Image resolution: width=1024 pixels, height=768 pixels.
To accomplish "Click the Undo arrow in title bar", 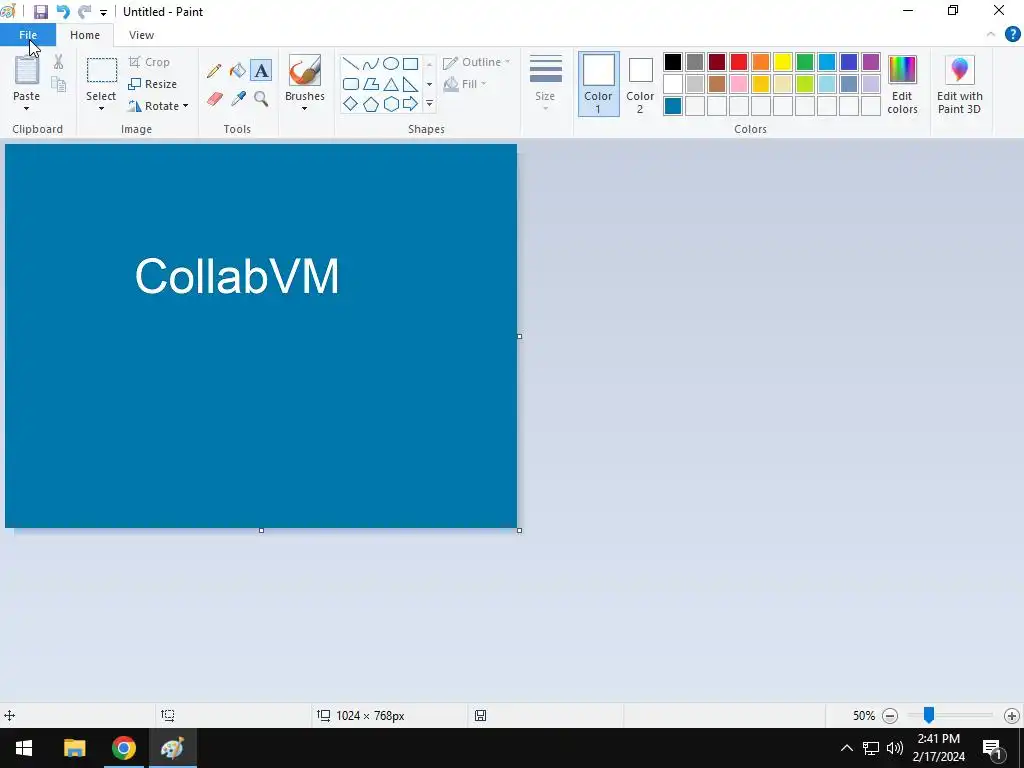I will tap(63, 12).
